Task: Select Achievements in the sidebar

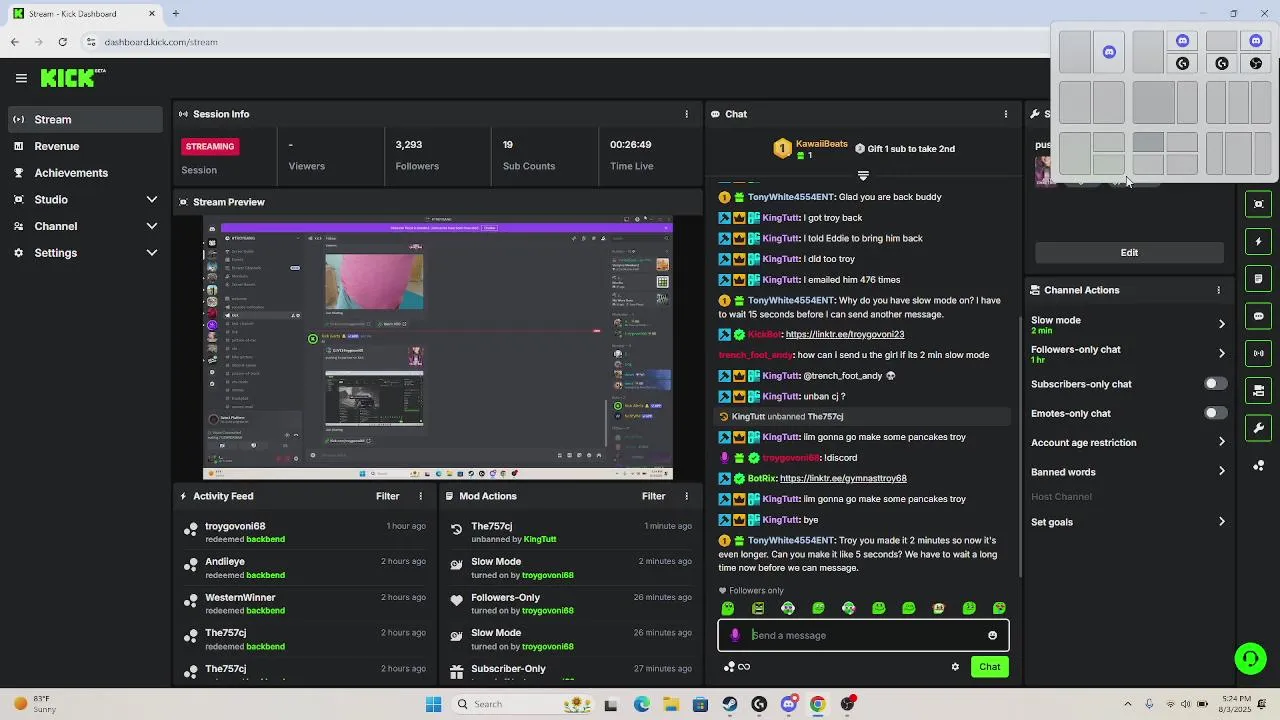Action: click(85, 173)
